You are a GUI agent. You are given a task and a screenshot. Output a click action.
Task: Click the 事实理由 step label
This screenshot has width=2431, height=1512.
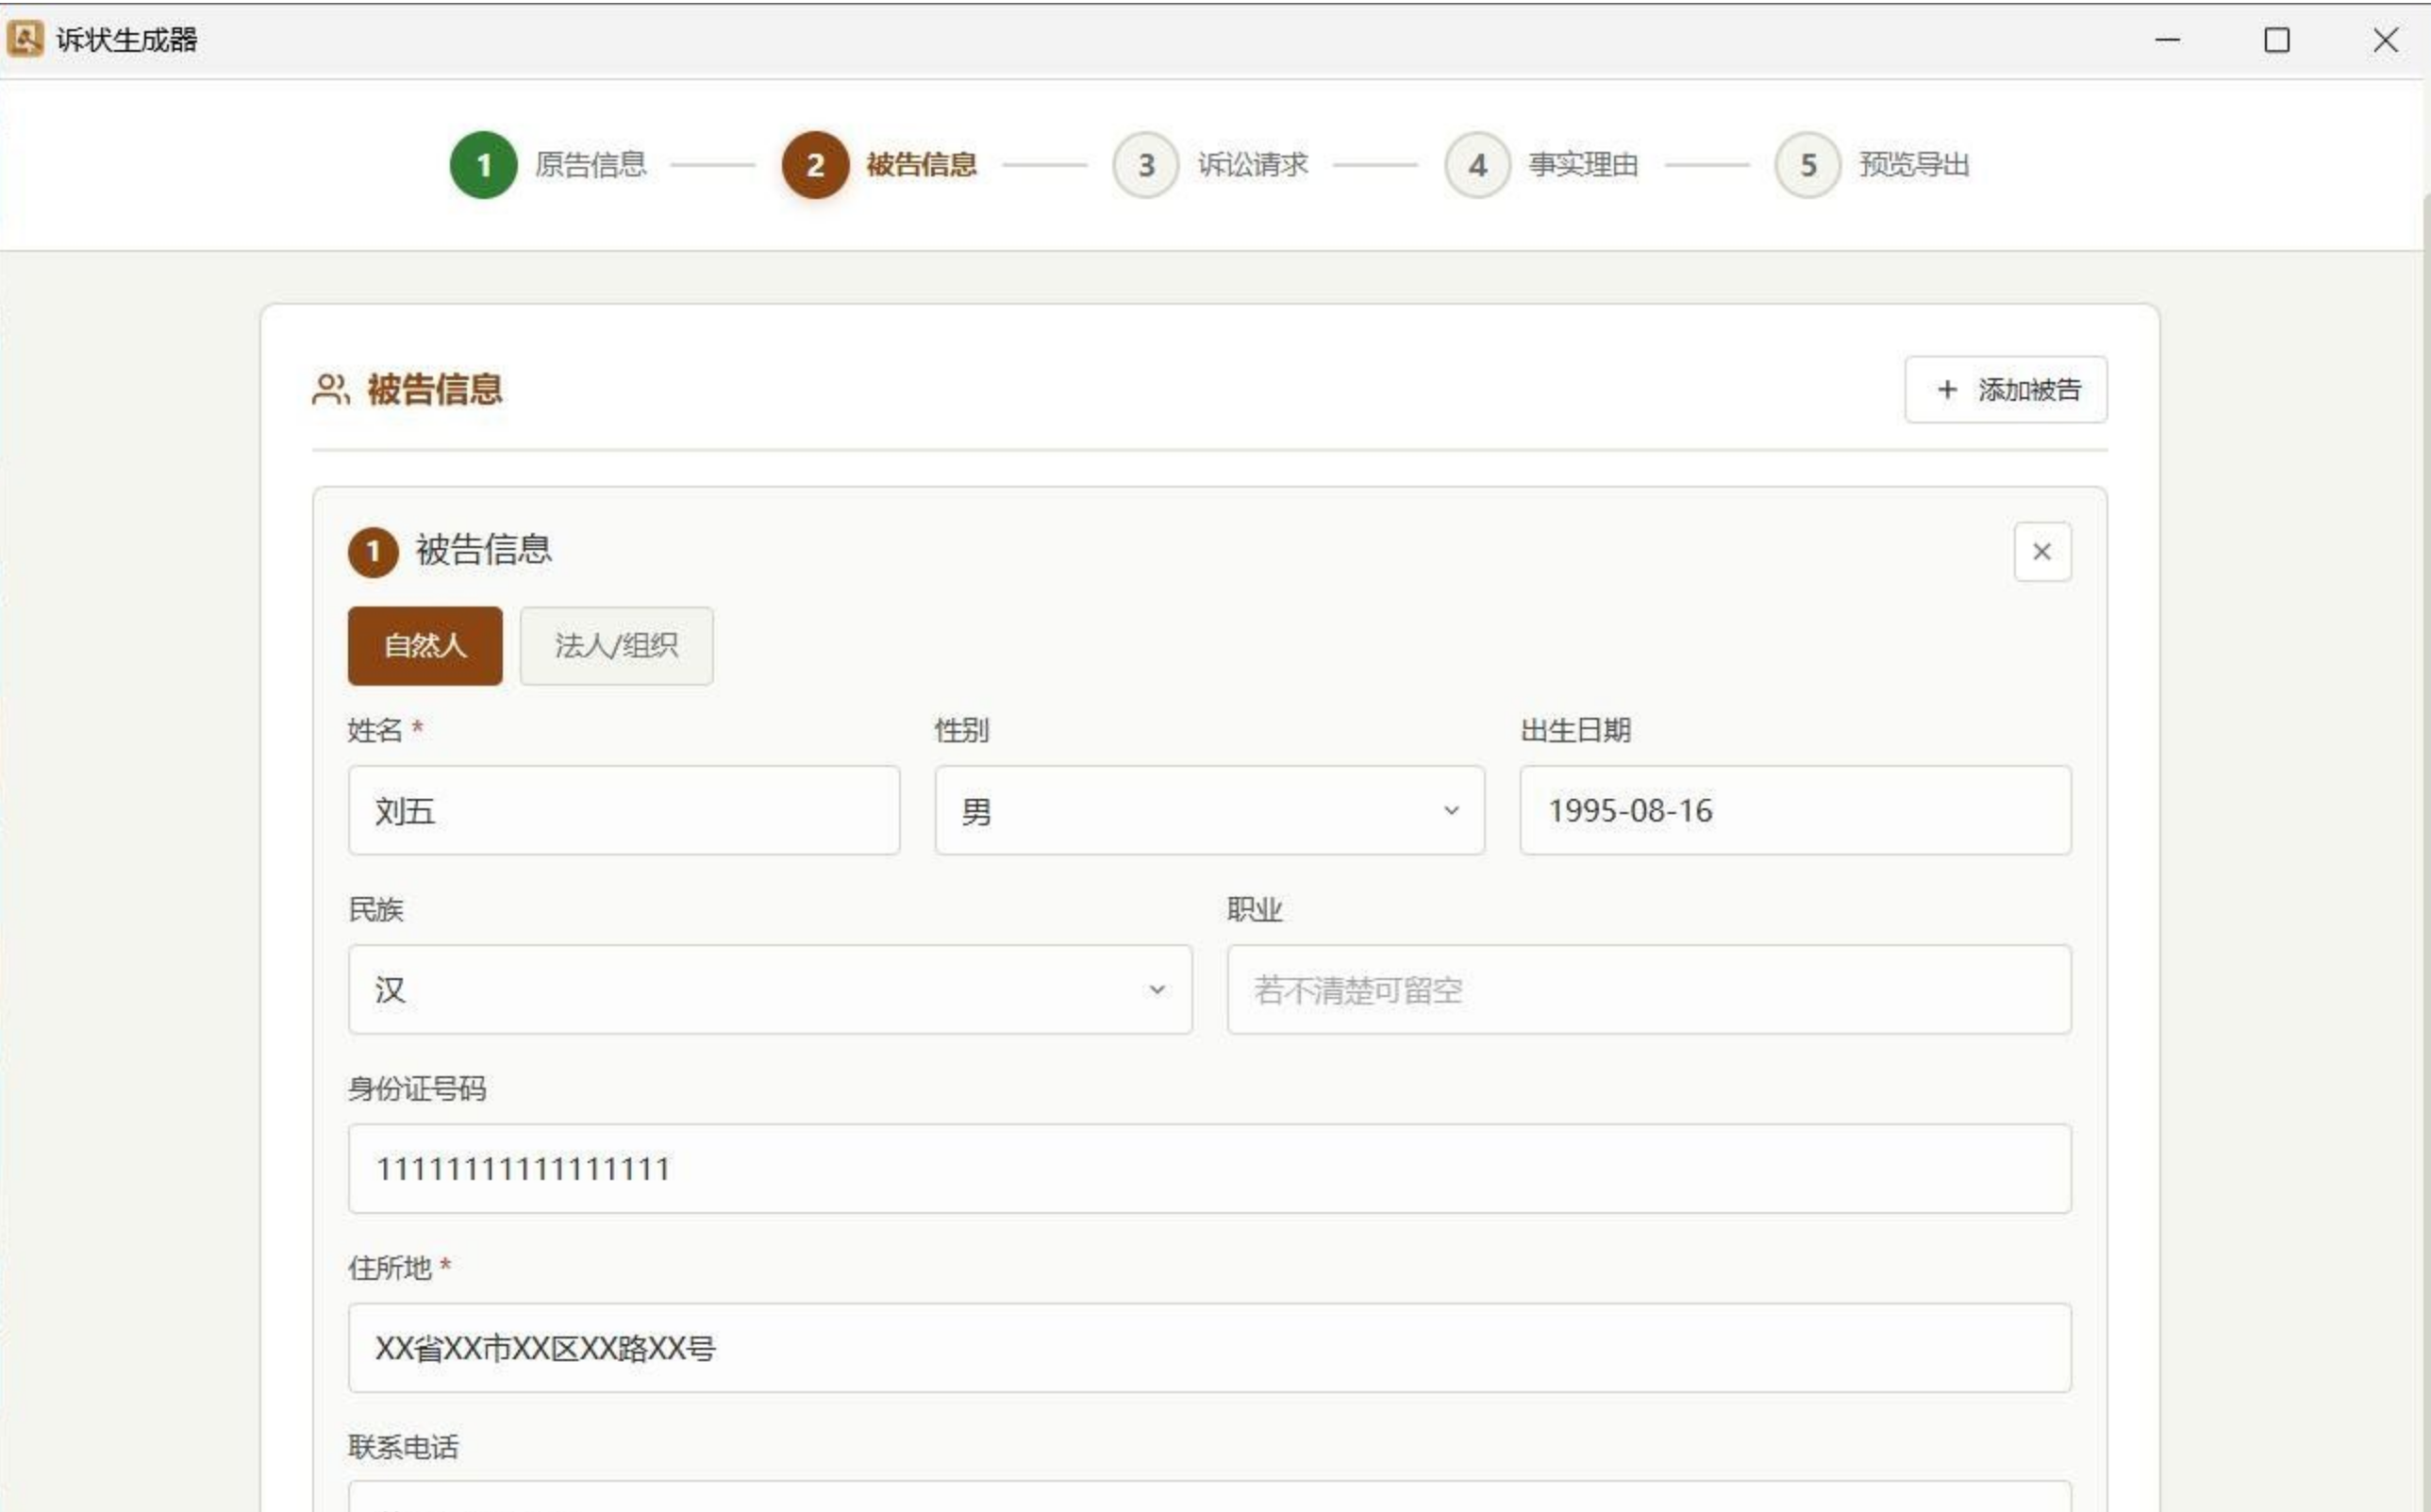point(1584,165)
